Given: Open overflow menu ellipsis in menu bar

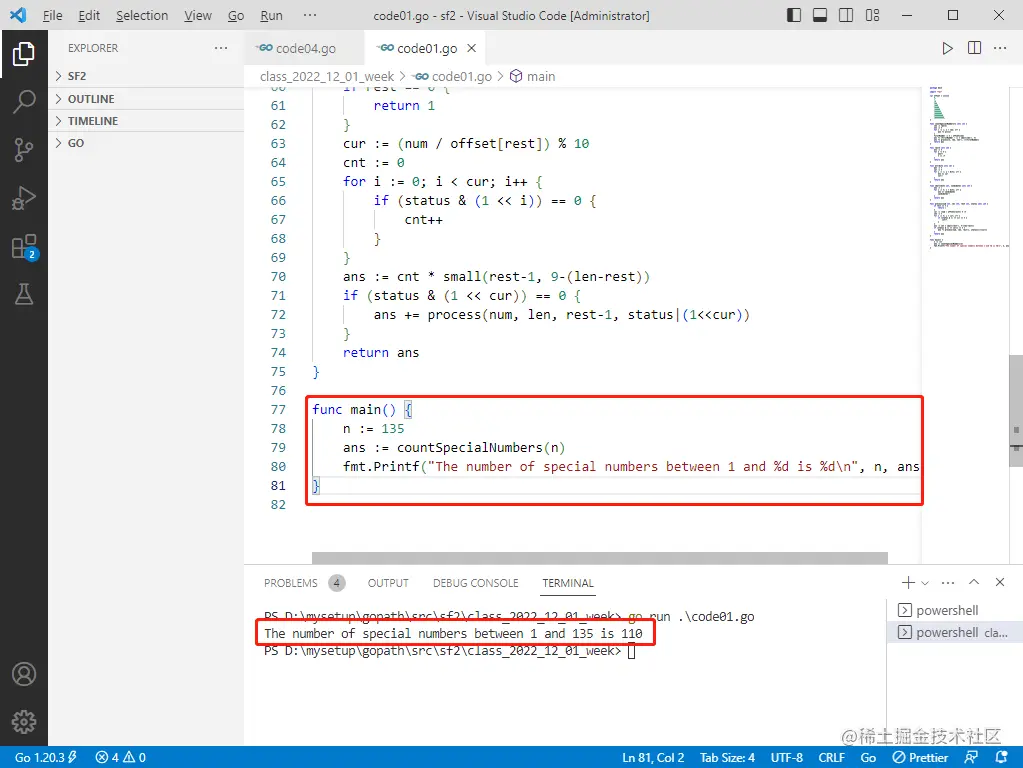Looking at the screenshot, I should [310, 15].
